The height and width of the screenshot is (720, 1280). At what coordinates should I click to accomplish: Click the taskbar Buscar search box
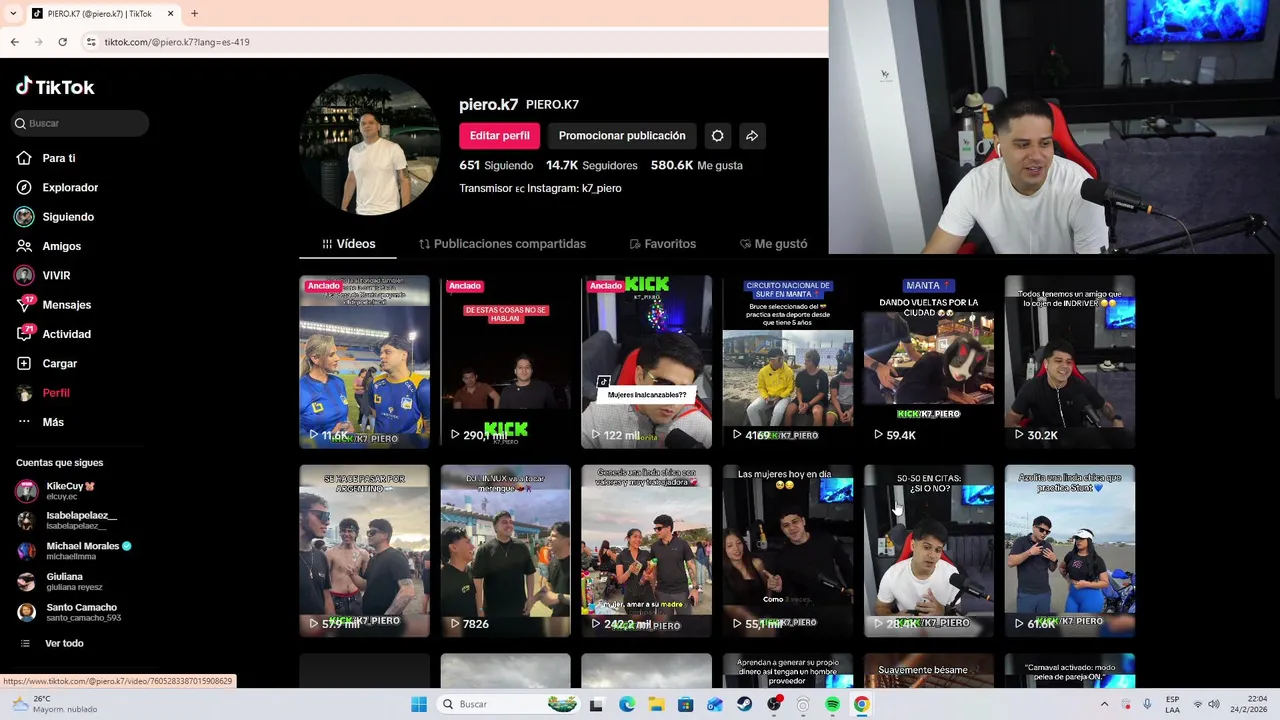pos(508,704)
